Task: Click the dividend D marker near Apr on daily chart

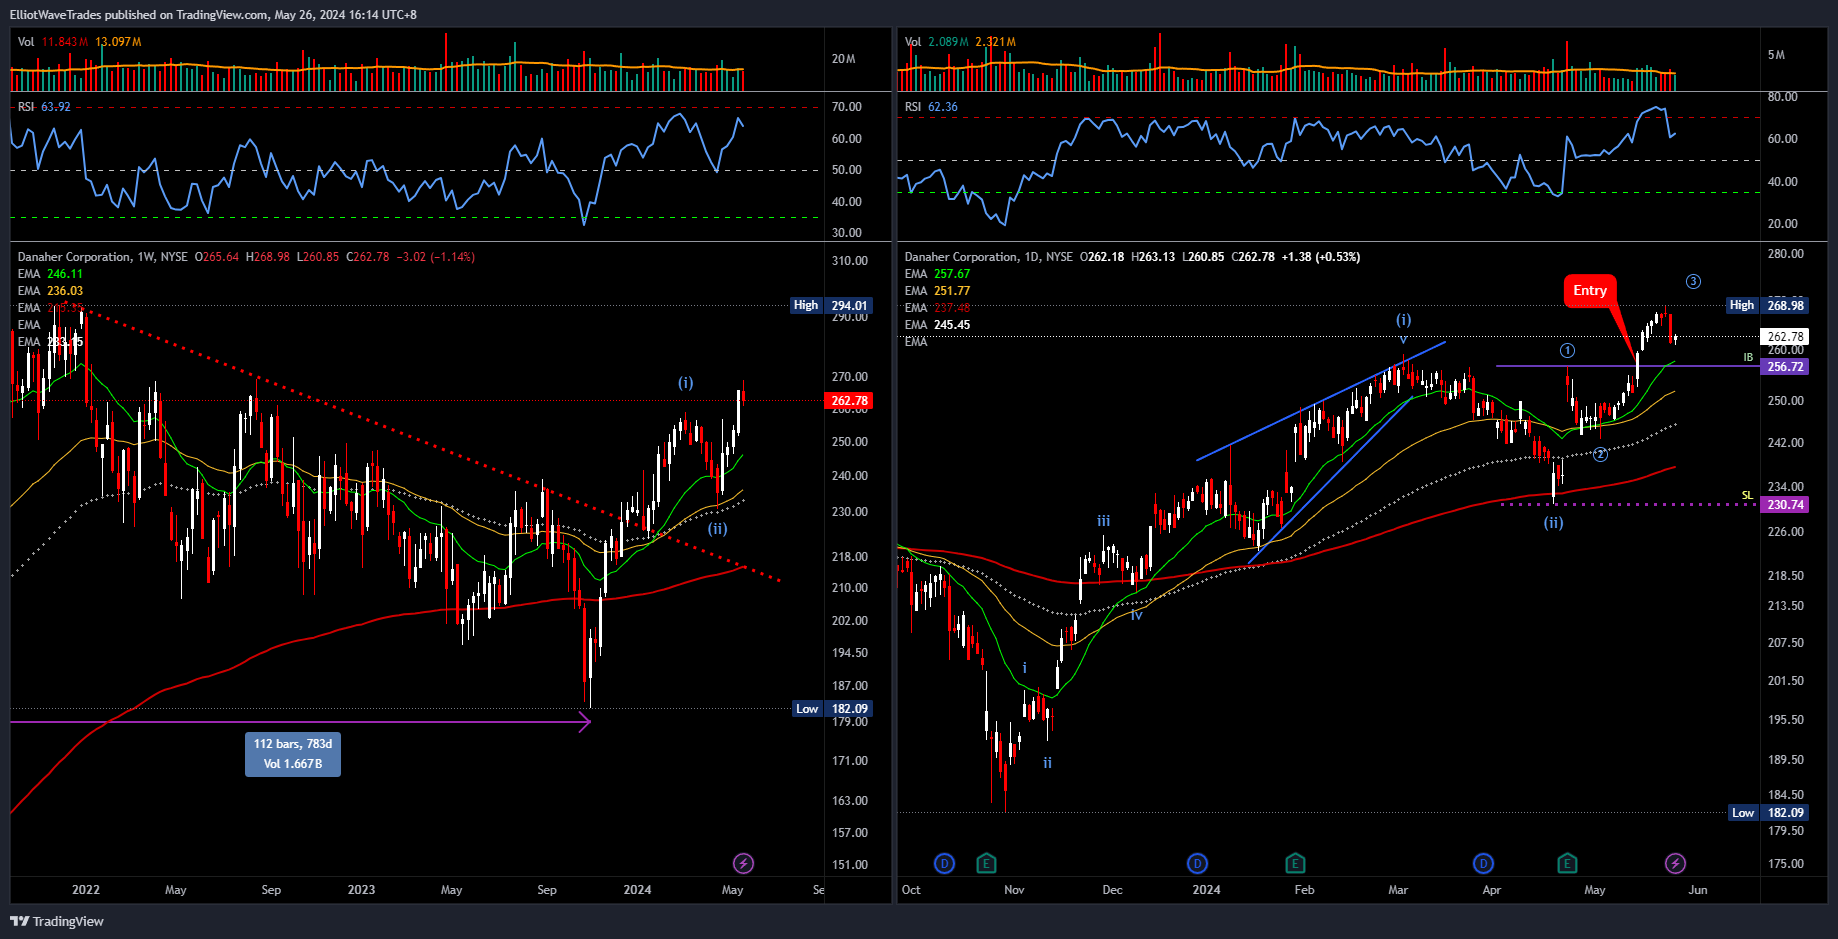Action: coord(1483,863)
